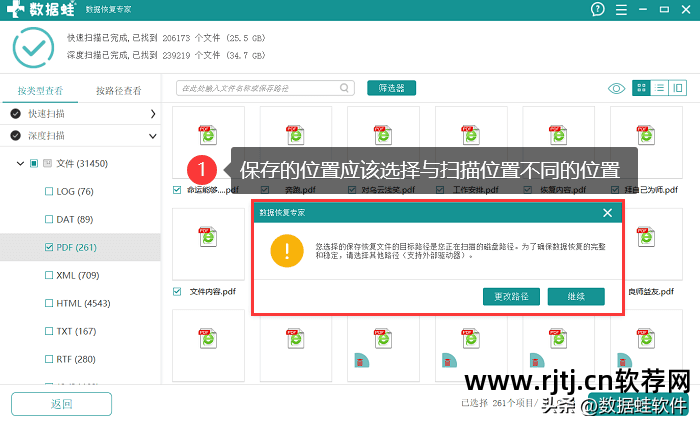Viewport: 700px width, 427px height.
Task: Switch to 按类型查看 tab
Action: 40,91
